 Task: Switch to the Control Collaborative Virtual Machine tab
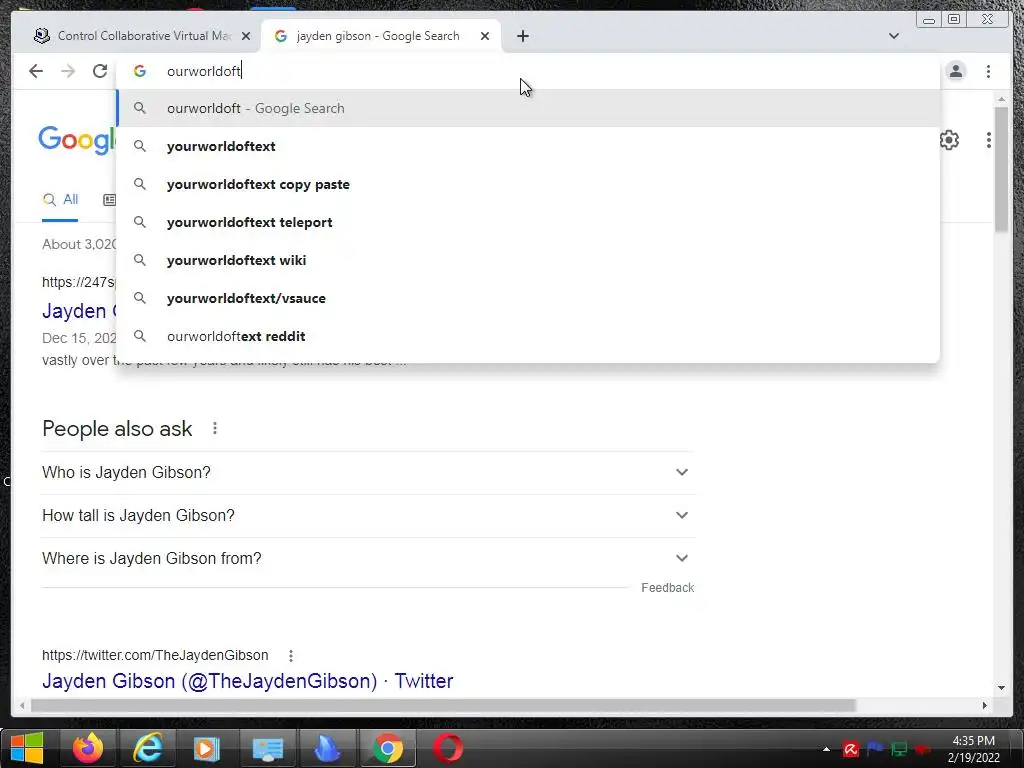(142, 36)
